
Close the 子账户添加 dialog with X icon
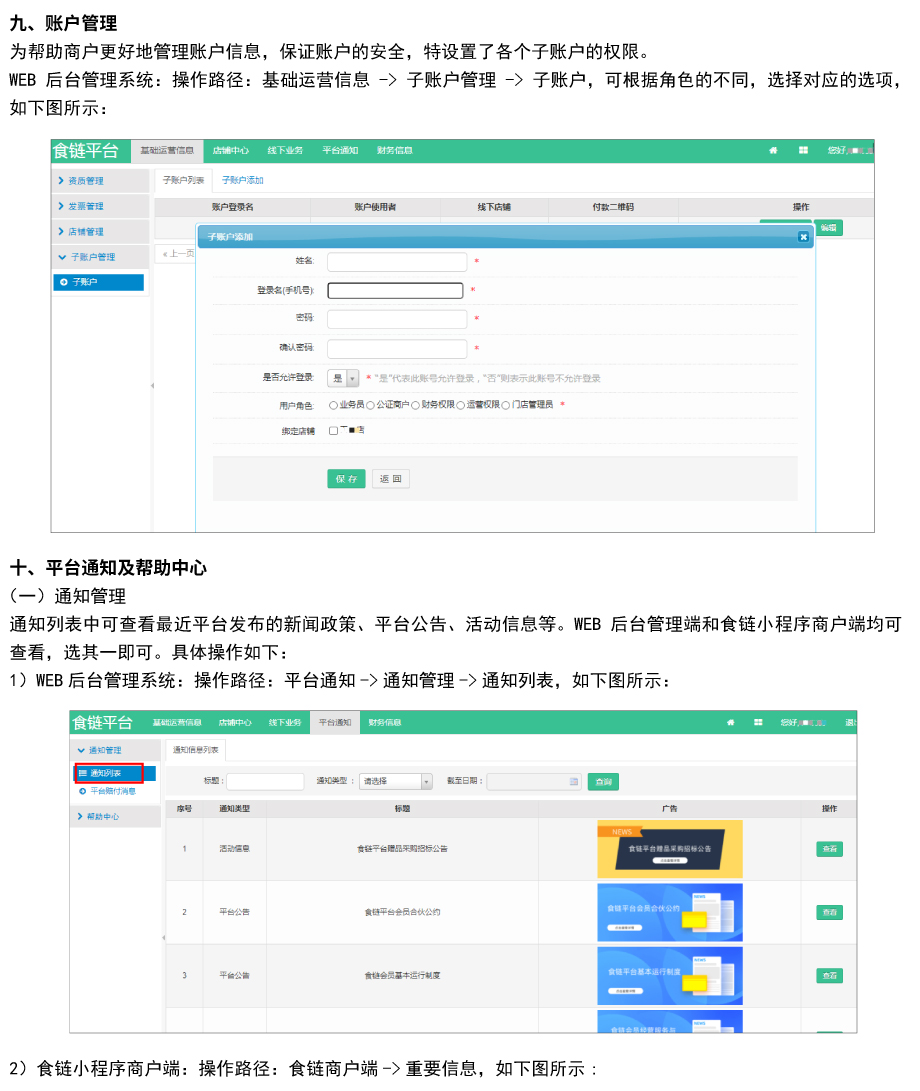(x=803, y=237)
